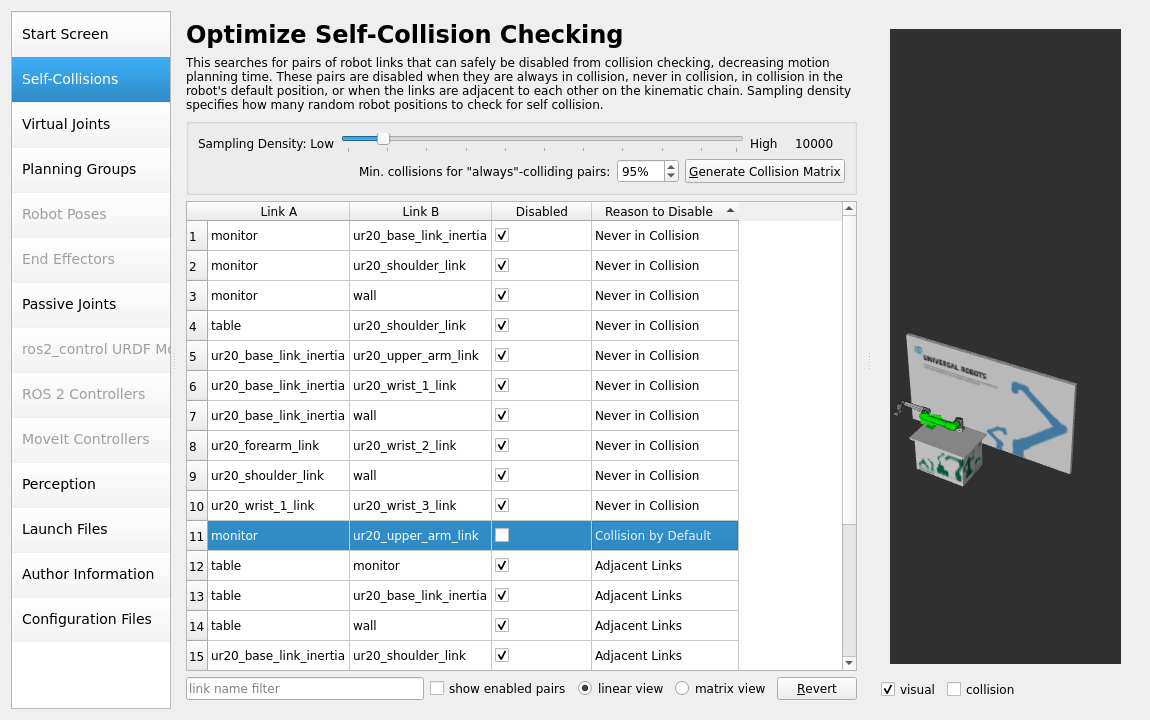Click the link name filter field

pos(304,688)
